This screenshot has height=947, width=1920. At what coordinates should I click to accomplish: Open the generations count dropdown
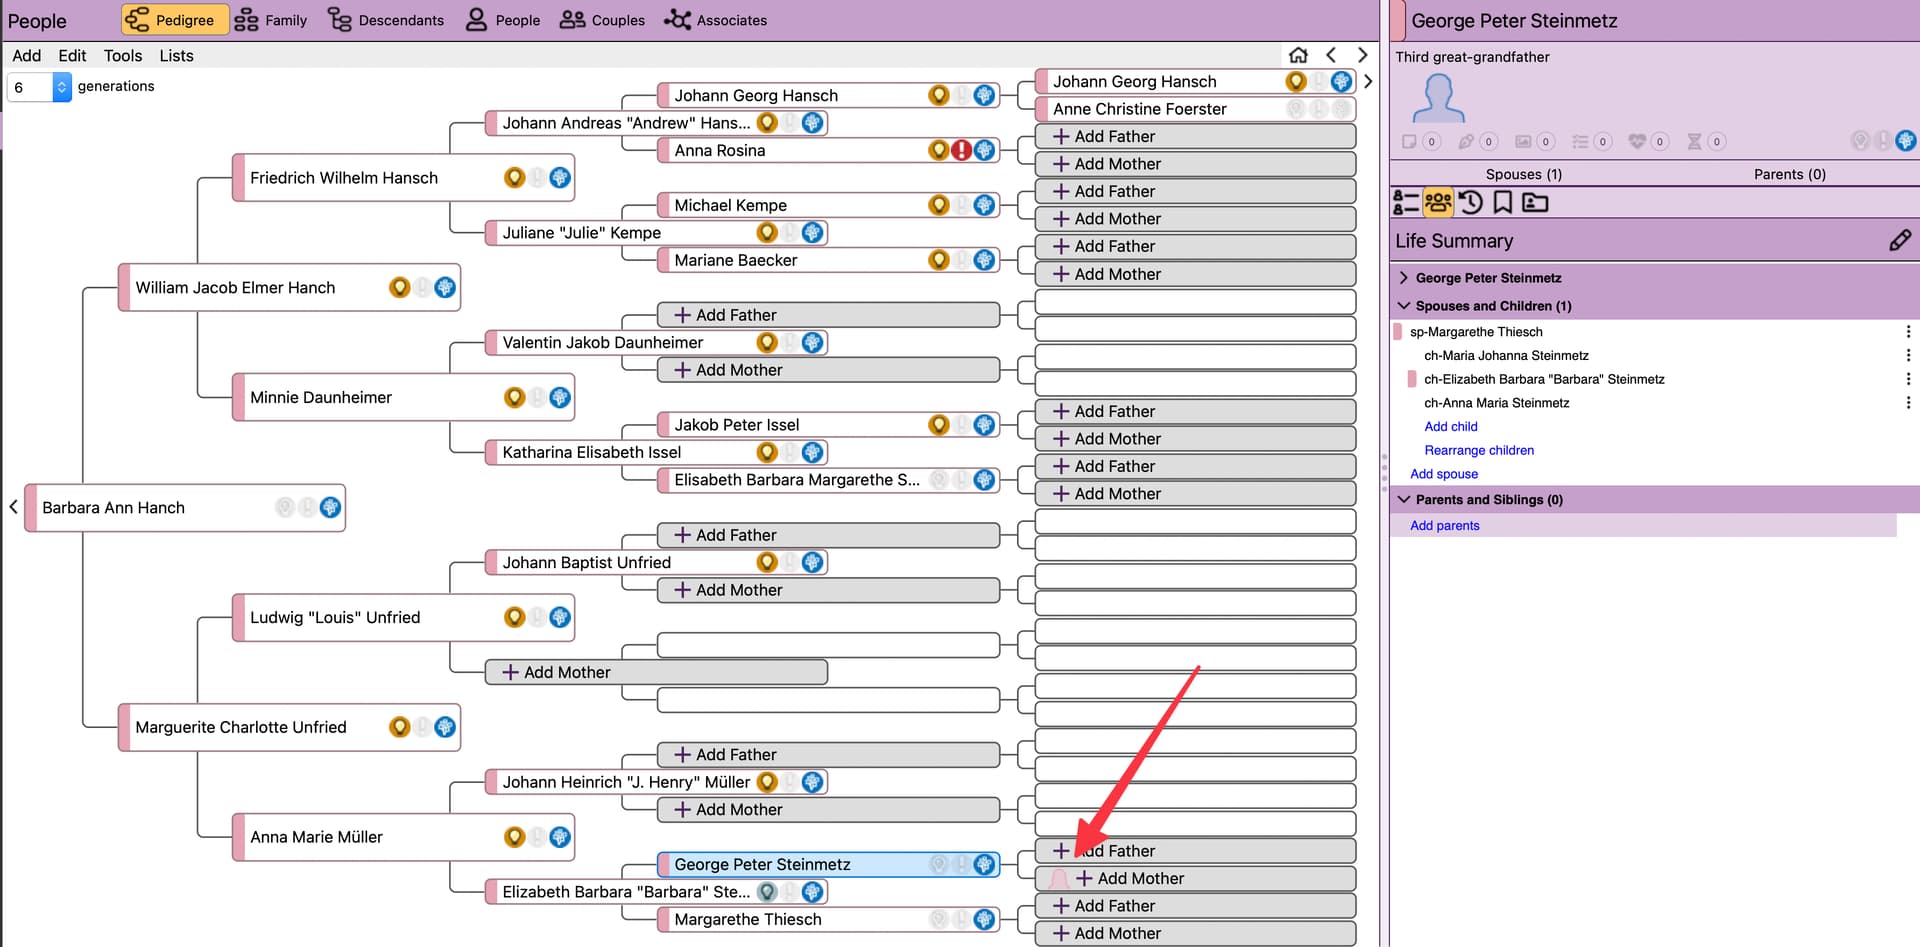61,87
